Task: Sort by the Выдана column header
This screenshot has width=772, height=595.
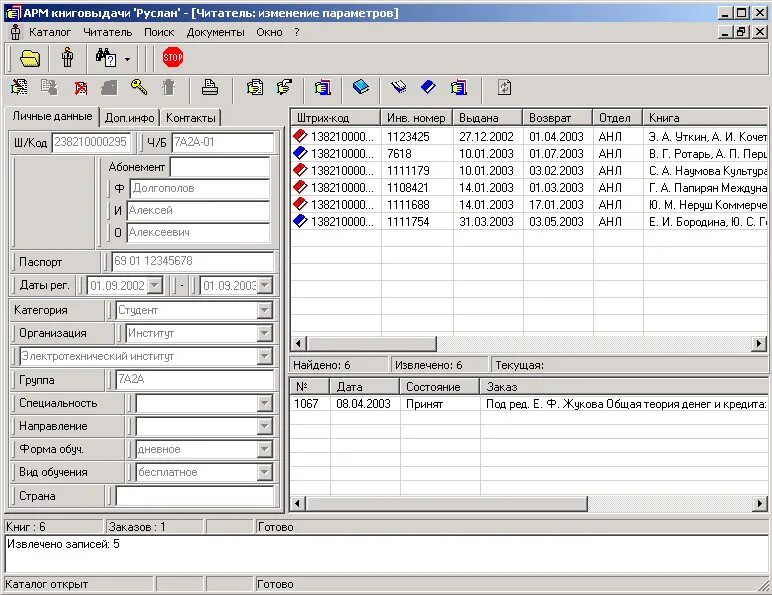Action: (487, 118)
